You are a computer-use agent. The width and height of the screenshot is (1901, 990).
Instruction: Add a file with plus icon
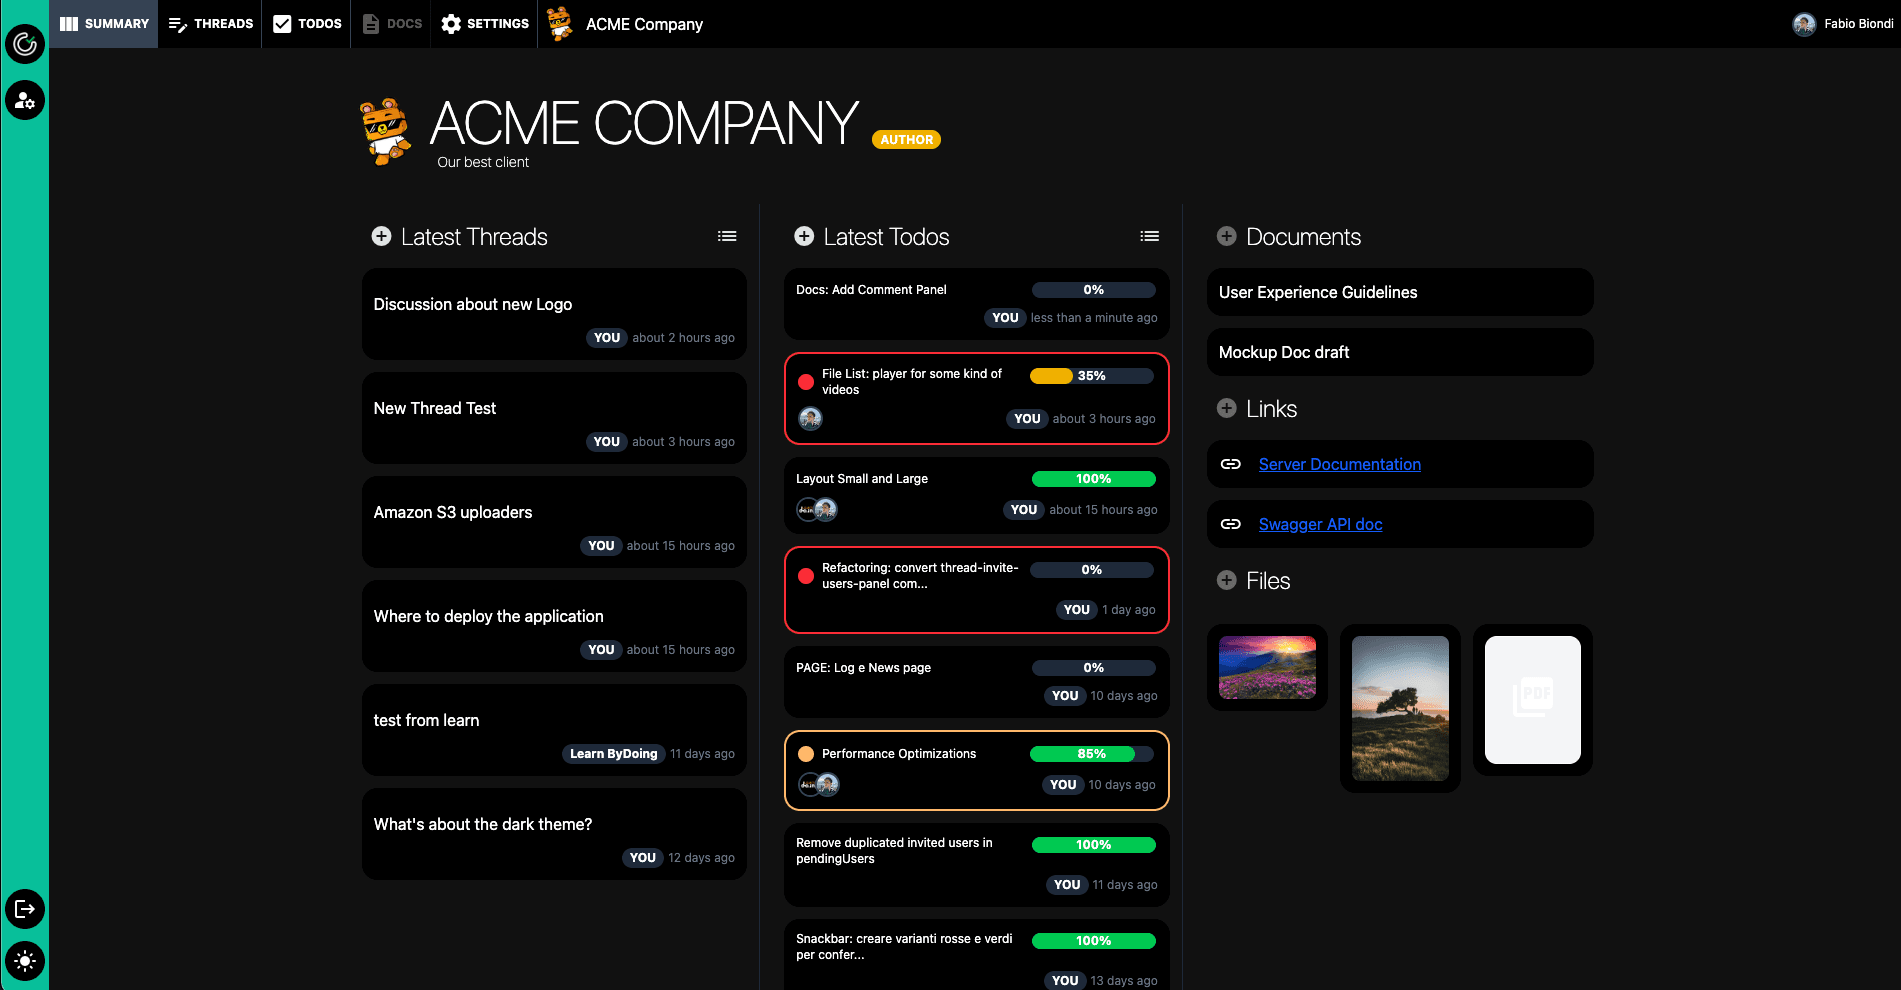pos(1227,580)
